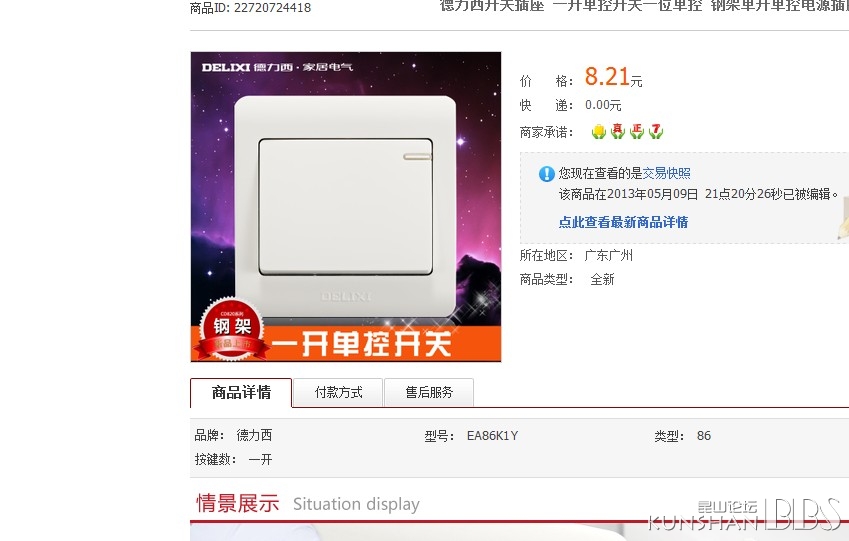Switch to the 付款方式 tab
Viewport: 849px width, 541px height.
coord(338,393)
